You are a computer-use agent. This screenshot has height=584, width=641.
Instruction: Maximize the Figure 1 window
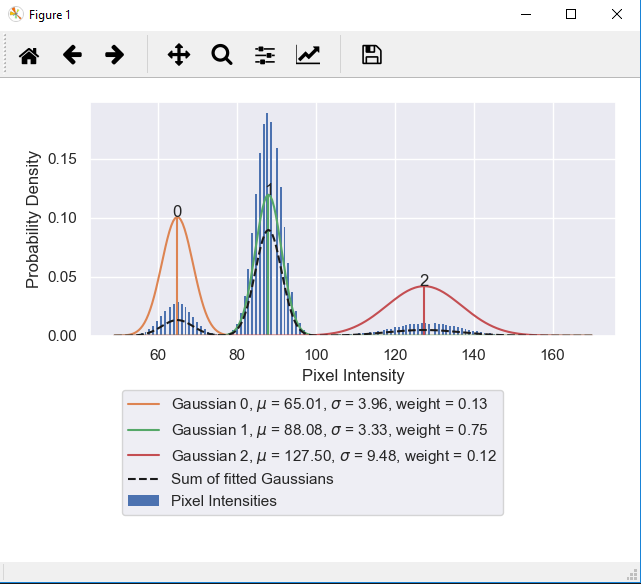coord(571,14)
